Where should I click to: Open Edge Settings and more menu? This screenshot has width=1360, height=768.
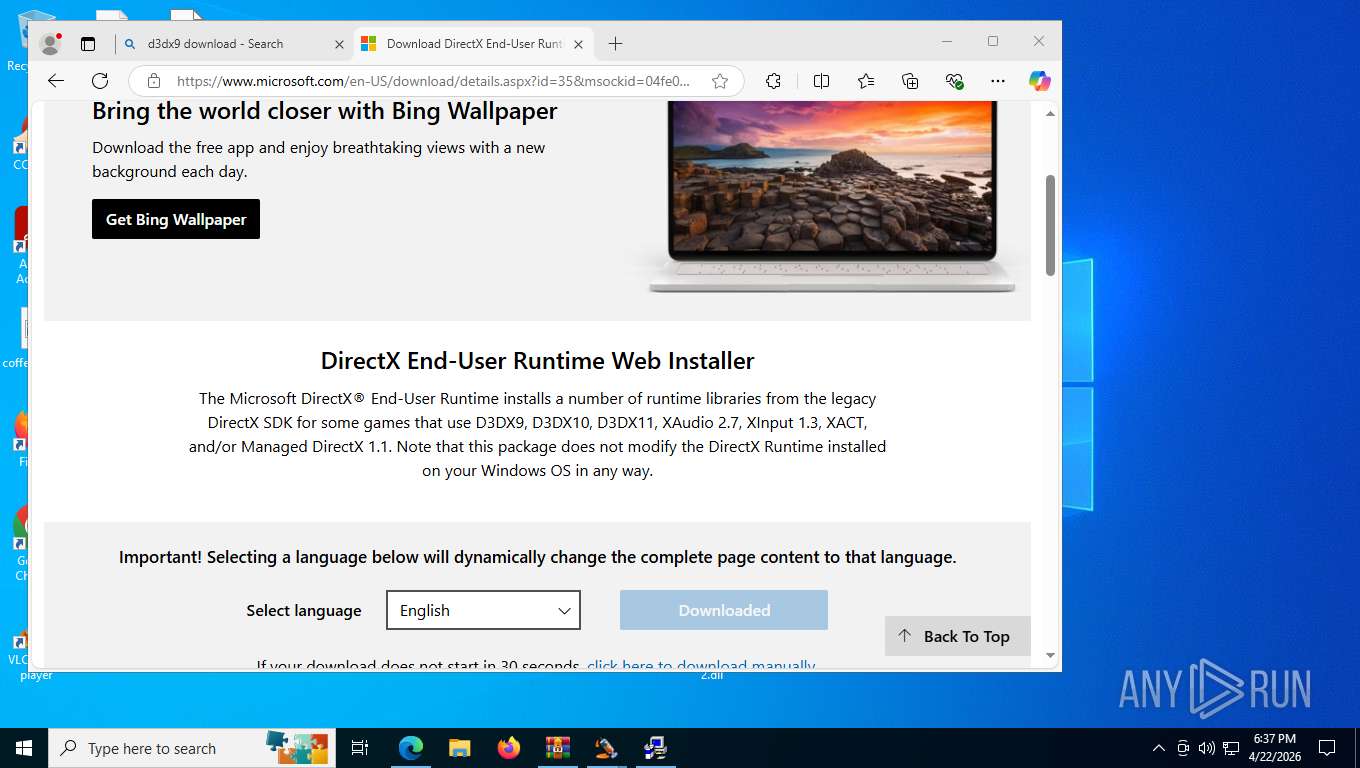[x=998, y=81]
